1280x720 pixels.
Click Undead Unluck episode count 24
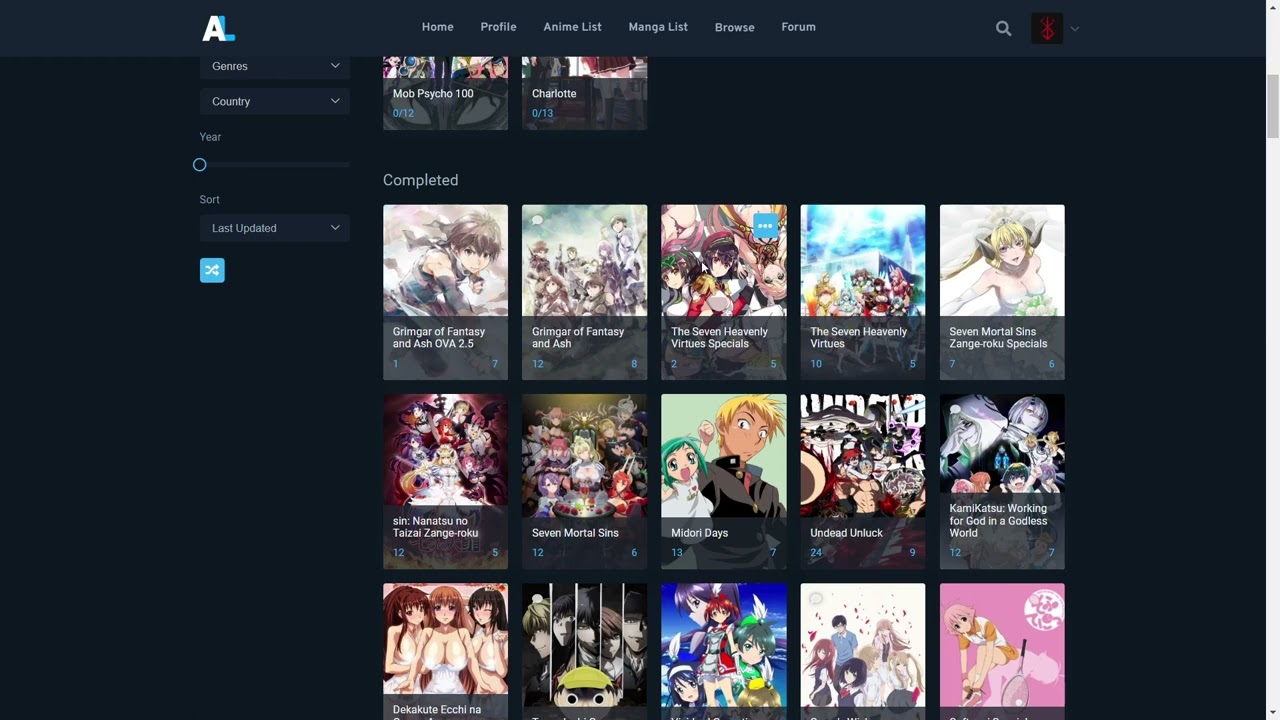[x=816, y=553]
